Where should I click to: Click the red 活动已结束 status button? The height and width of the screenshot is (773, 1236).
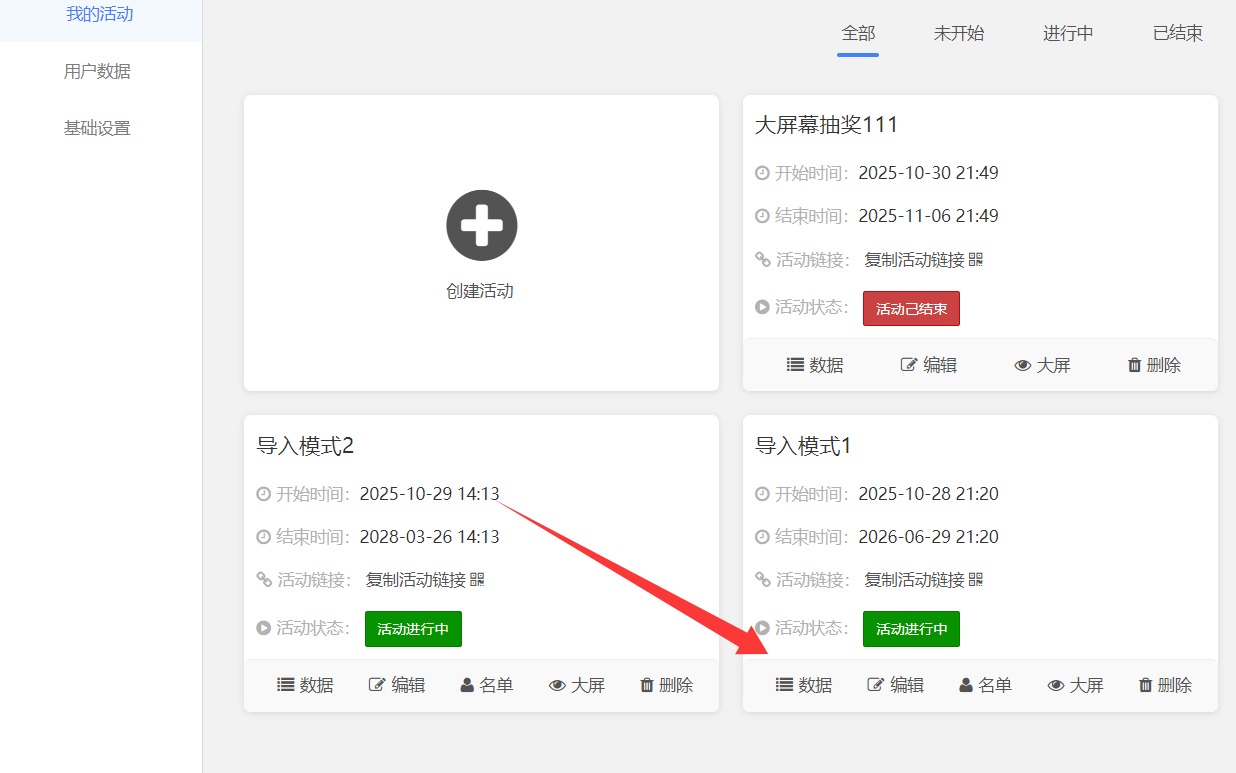point(911,309)
